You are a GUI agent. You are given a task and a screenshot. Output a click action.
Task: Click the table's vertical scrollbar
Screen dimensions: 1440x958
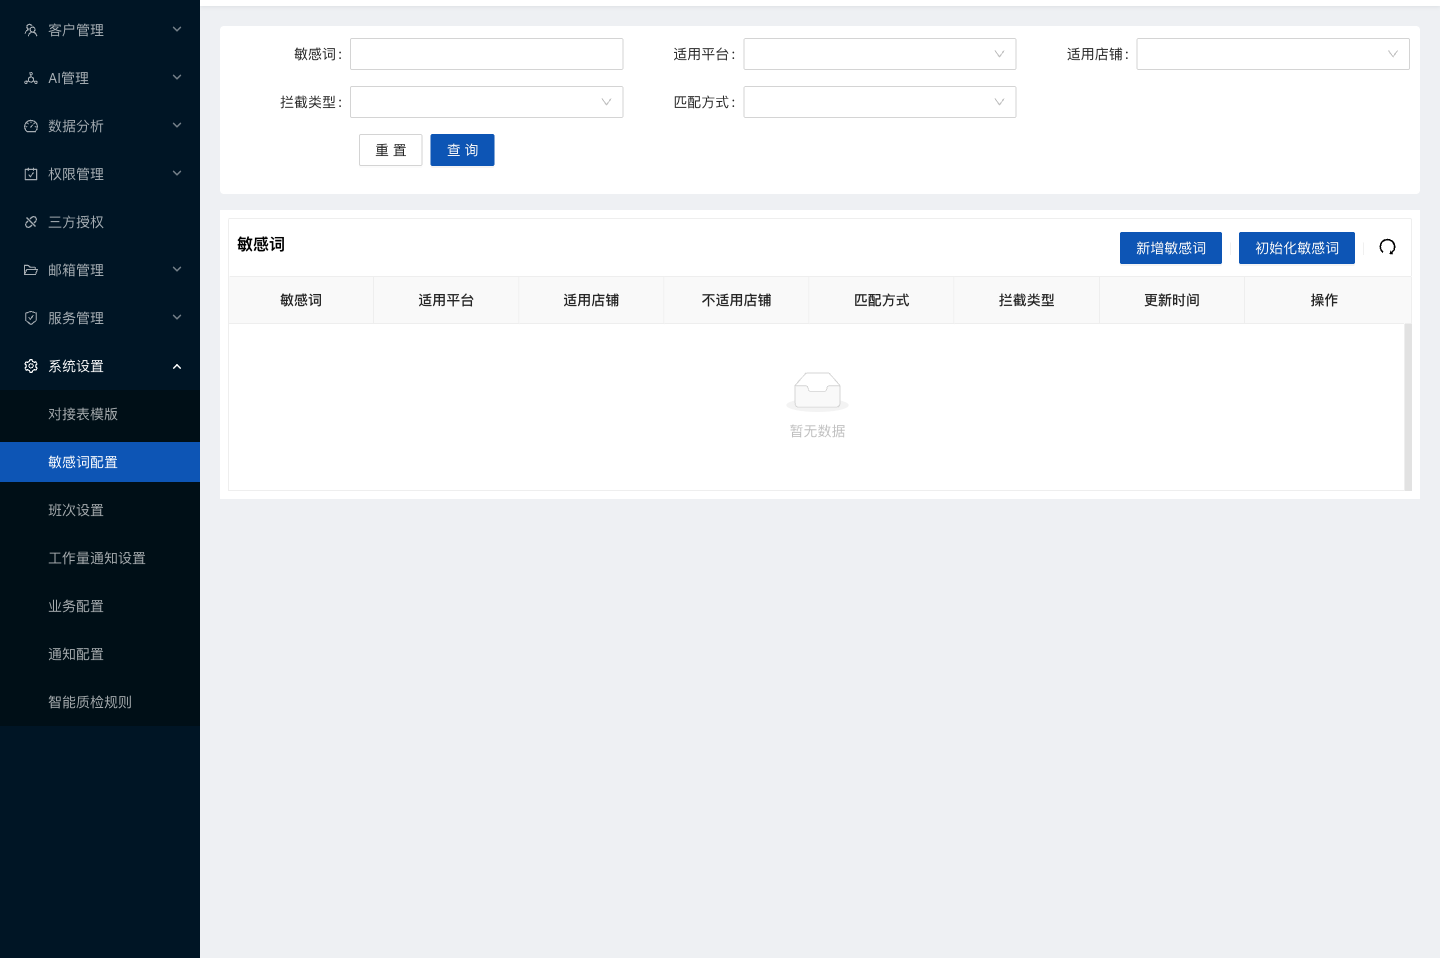(x=1408, y=407)
